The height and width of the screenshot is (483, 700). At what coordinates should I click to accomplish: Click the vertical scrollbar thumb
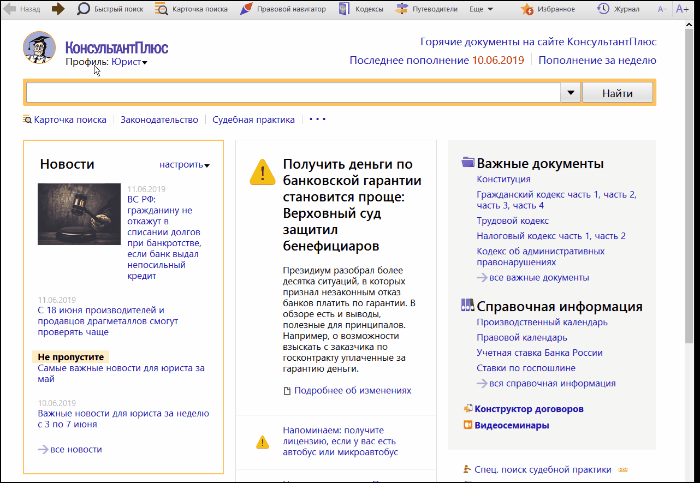coord(689,186)
